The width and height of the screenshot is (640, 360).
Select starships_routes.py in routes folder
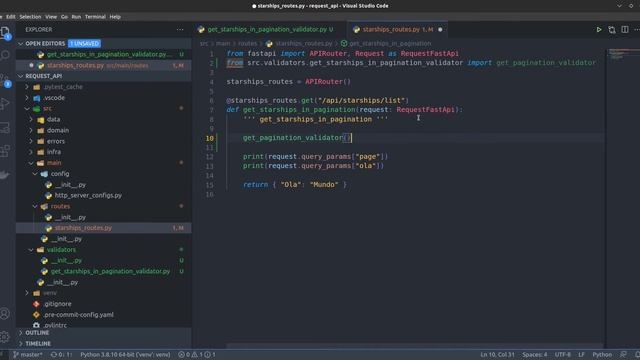[x=83, y=228]
